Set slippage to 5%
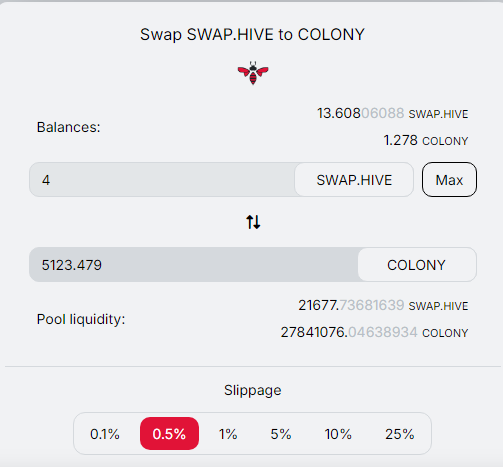 click(281, 434)
